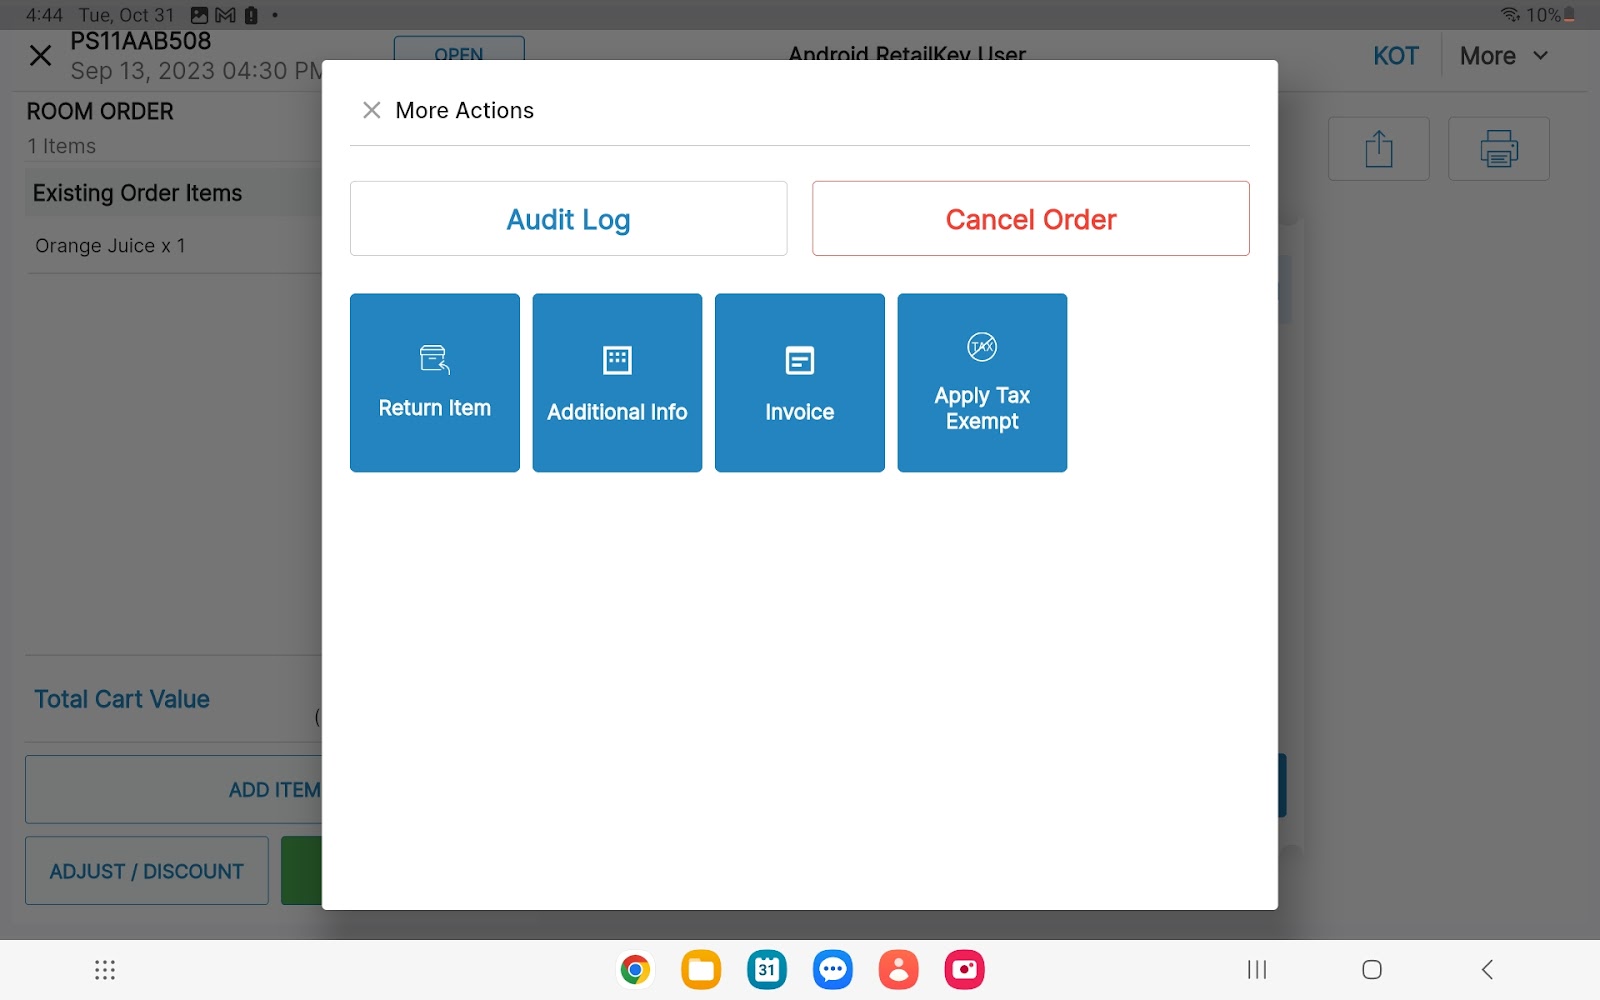
Task: Open the Invoice tile
Action: pyautogui.click(x=799, y=382)
